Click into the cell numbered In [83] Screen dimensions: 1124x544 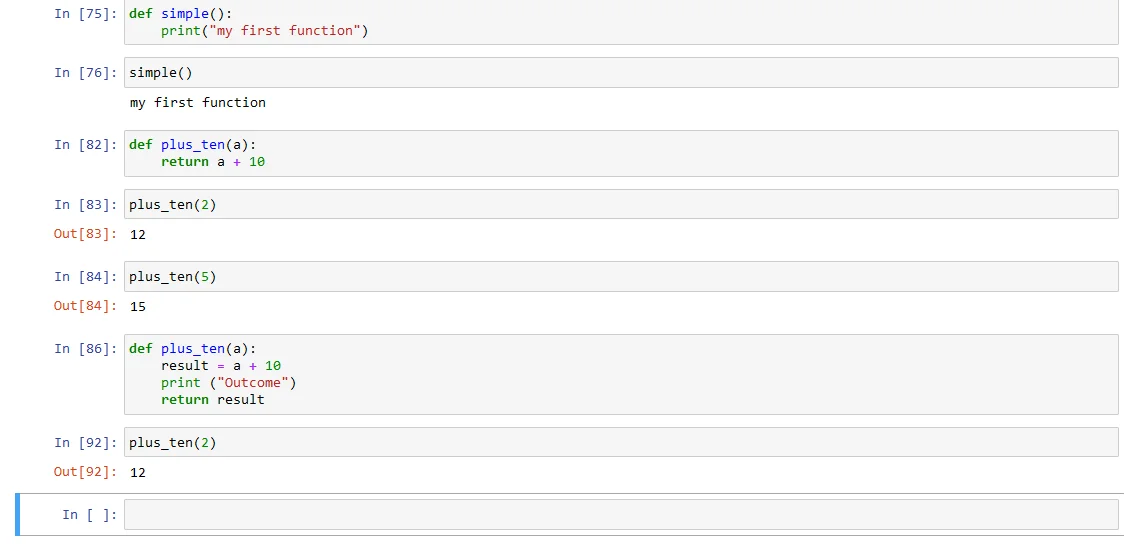pyautogui.click(x=620, y=205)
